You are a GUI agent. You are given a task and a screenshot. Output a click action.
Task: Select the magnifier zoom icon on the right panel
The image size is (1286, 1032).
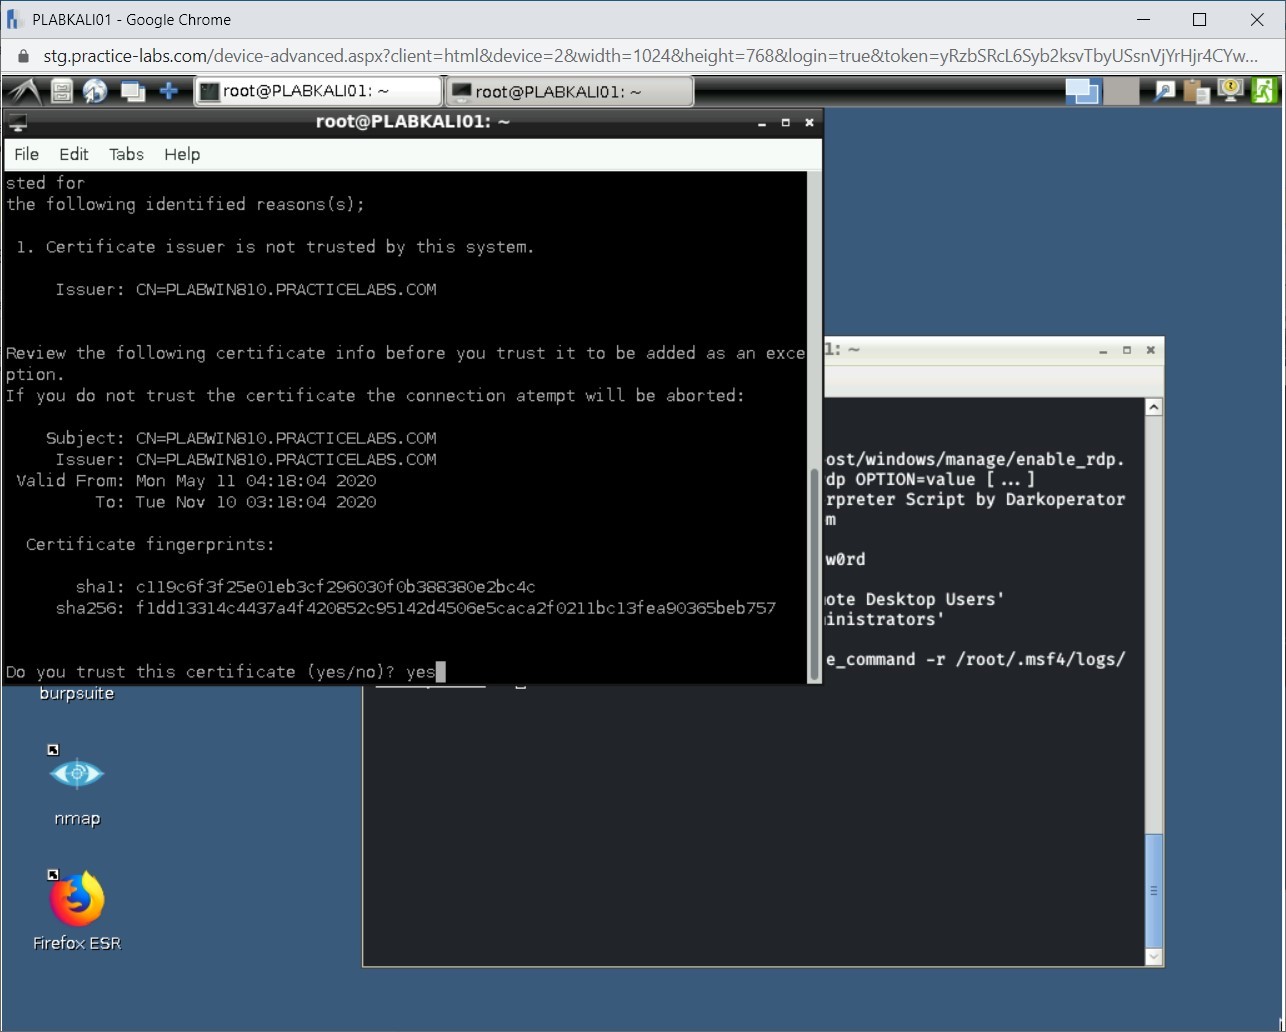click(x=1163, y=90)
